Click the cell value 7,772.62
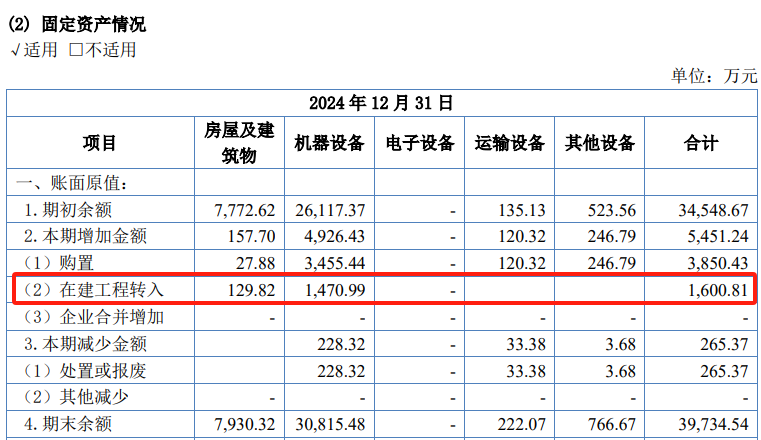 245,211
